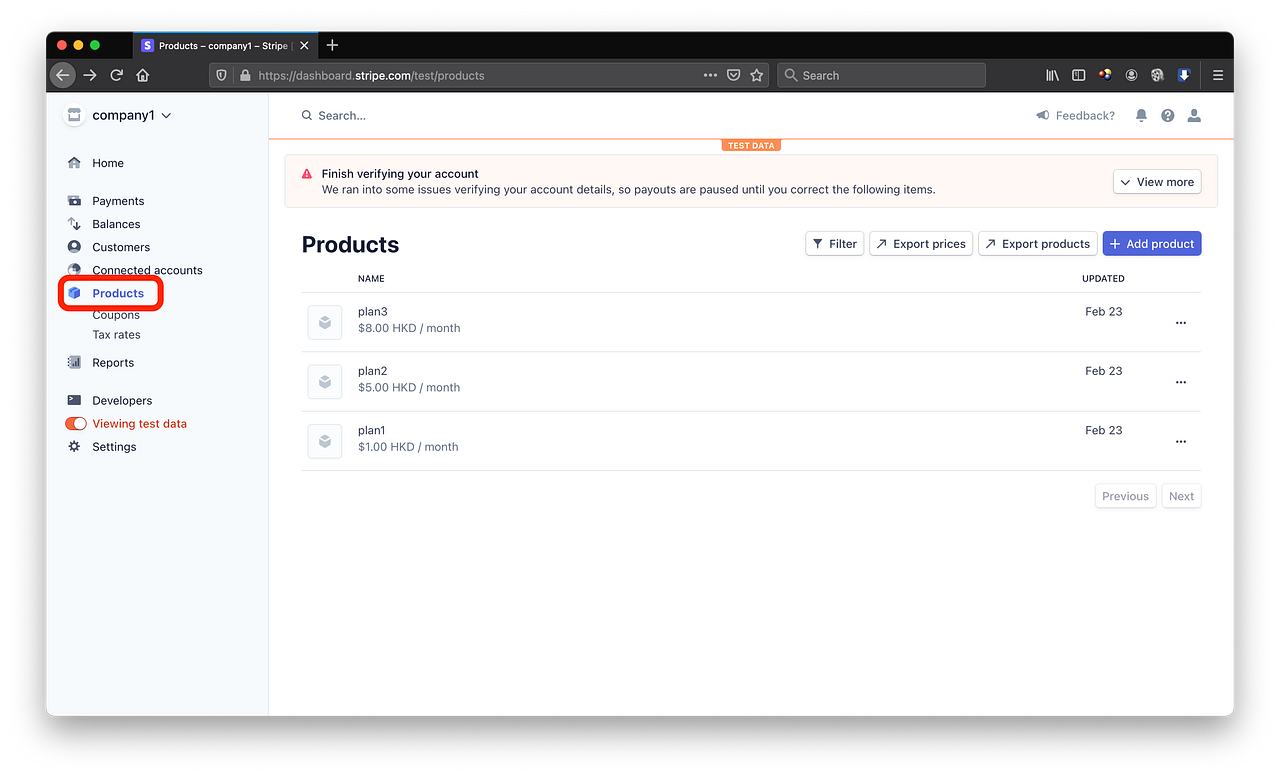Open the Firefox hamburger menu
1280x777 pixels.
pyautogui.click(x=1217, y=75)
